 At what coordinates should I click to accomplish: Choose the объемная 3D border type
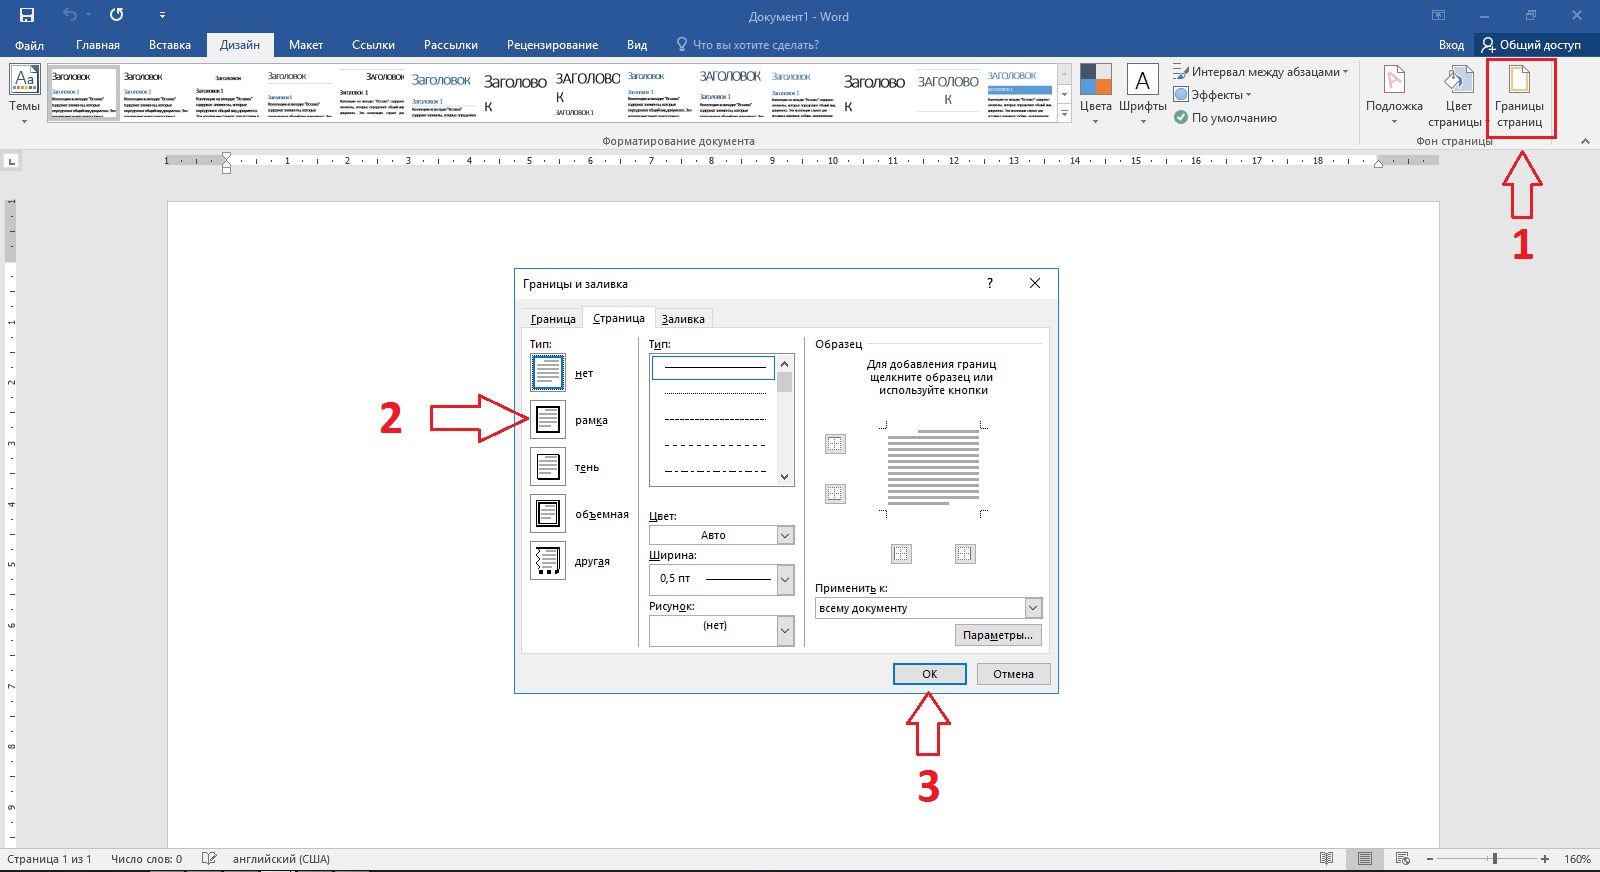coord(548,514)
